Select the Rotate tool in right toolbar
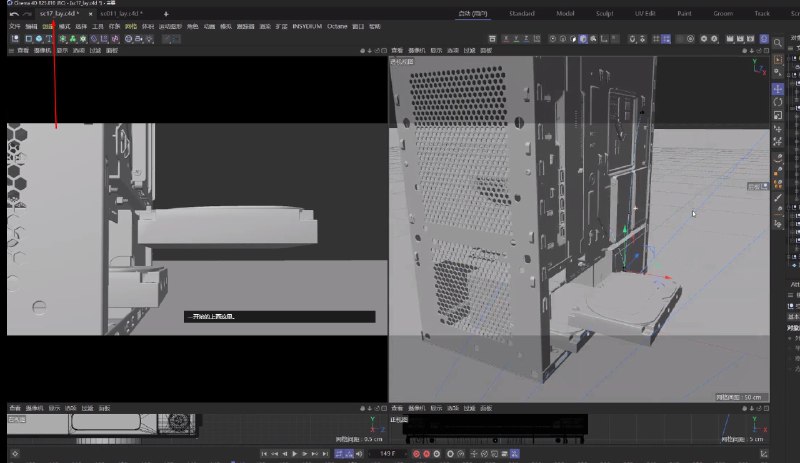Screen dimensions: 800x463 pos(778,102)
